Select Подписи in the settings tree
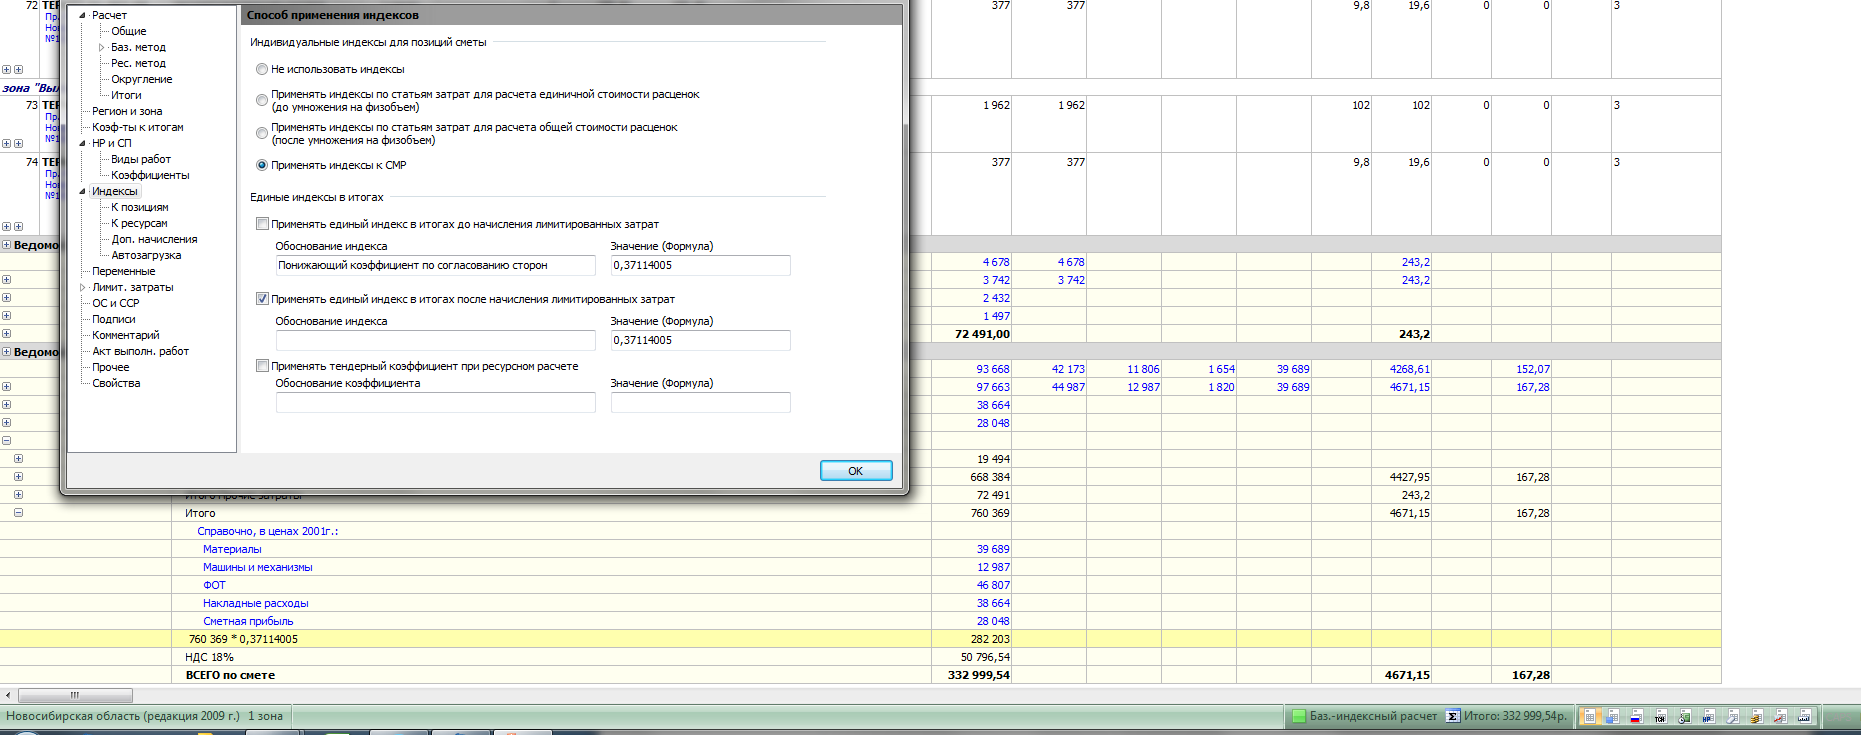This screenshot has width=1861, height=735. 114,320
